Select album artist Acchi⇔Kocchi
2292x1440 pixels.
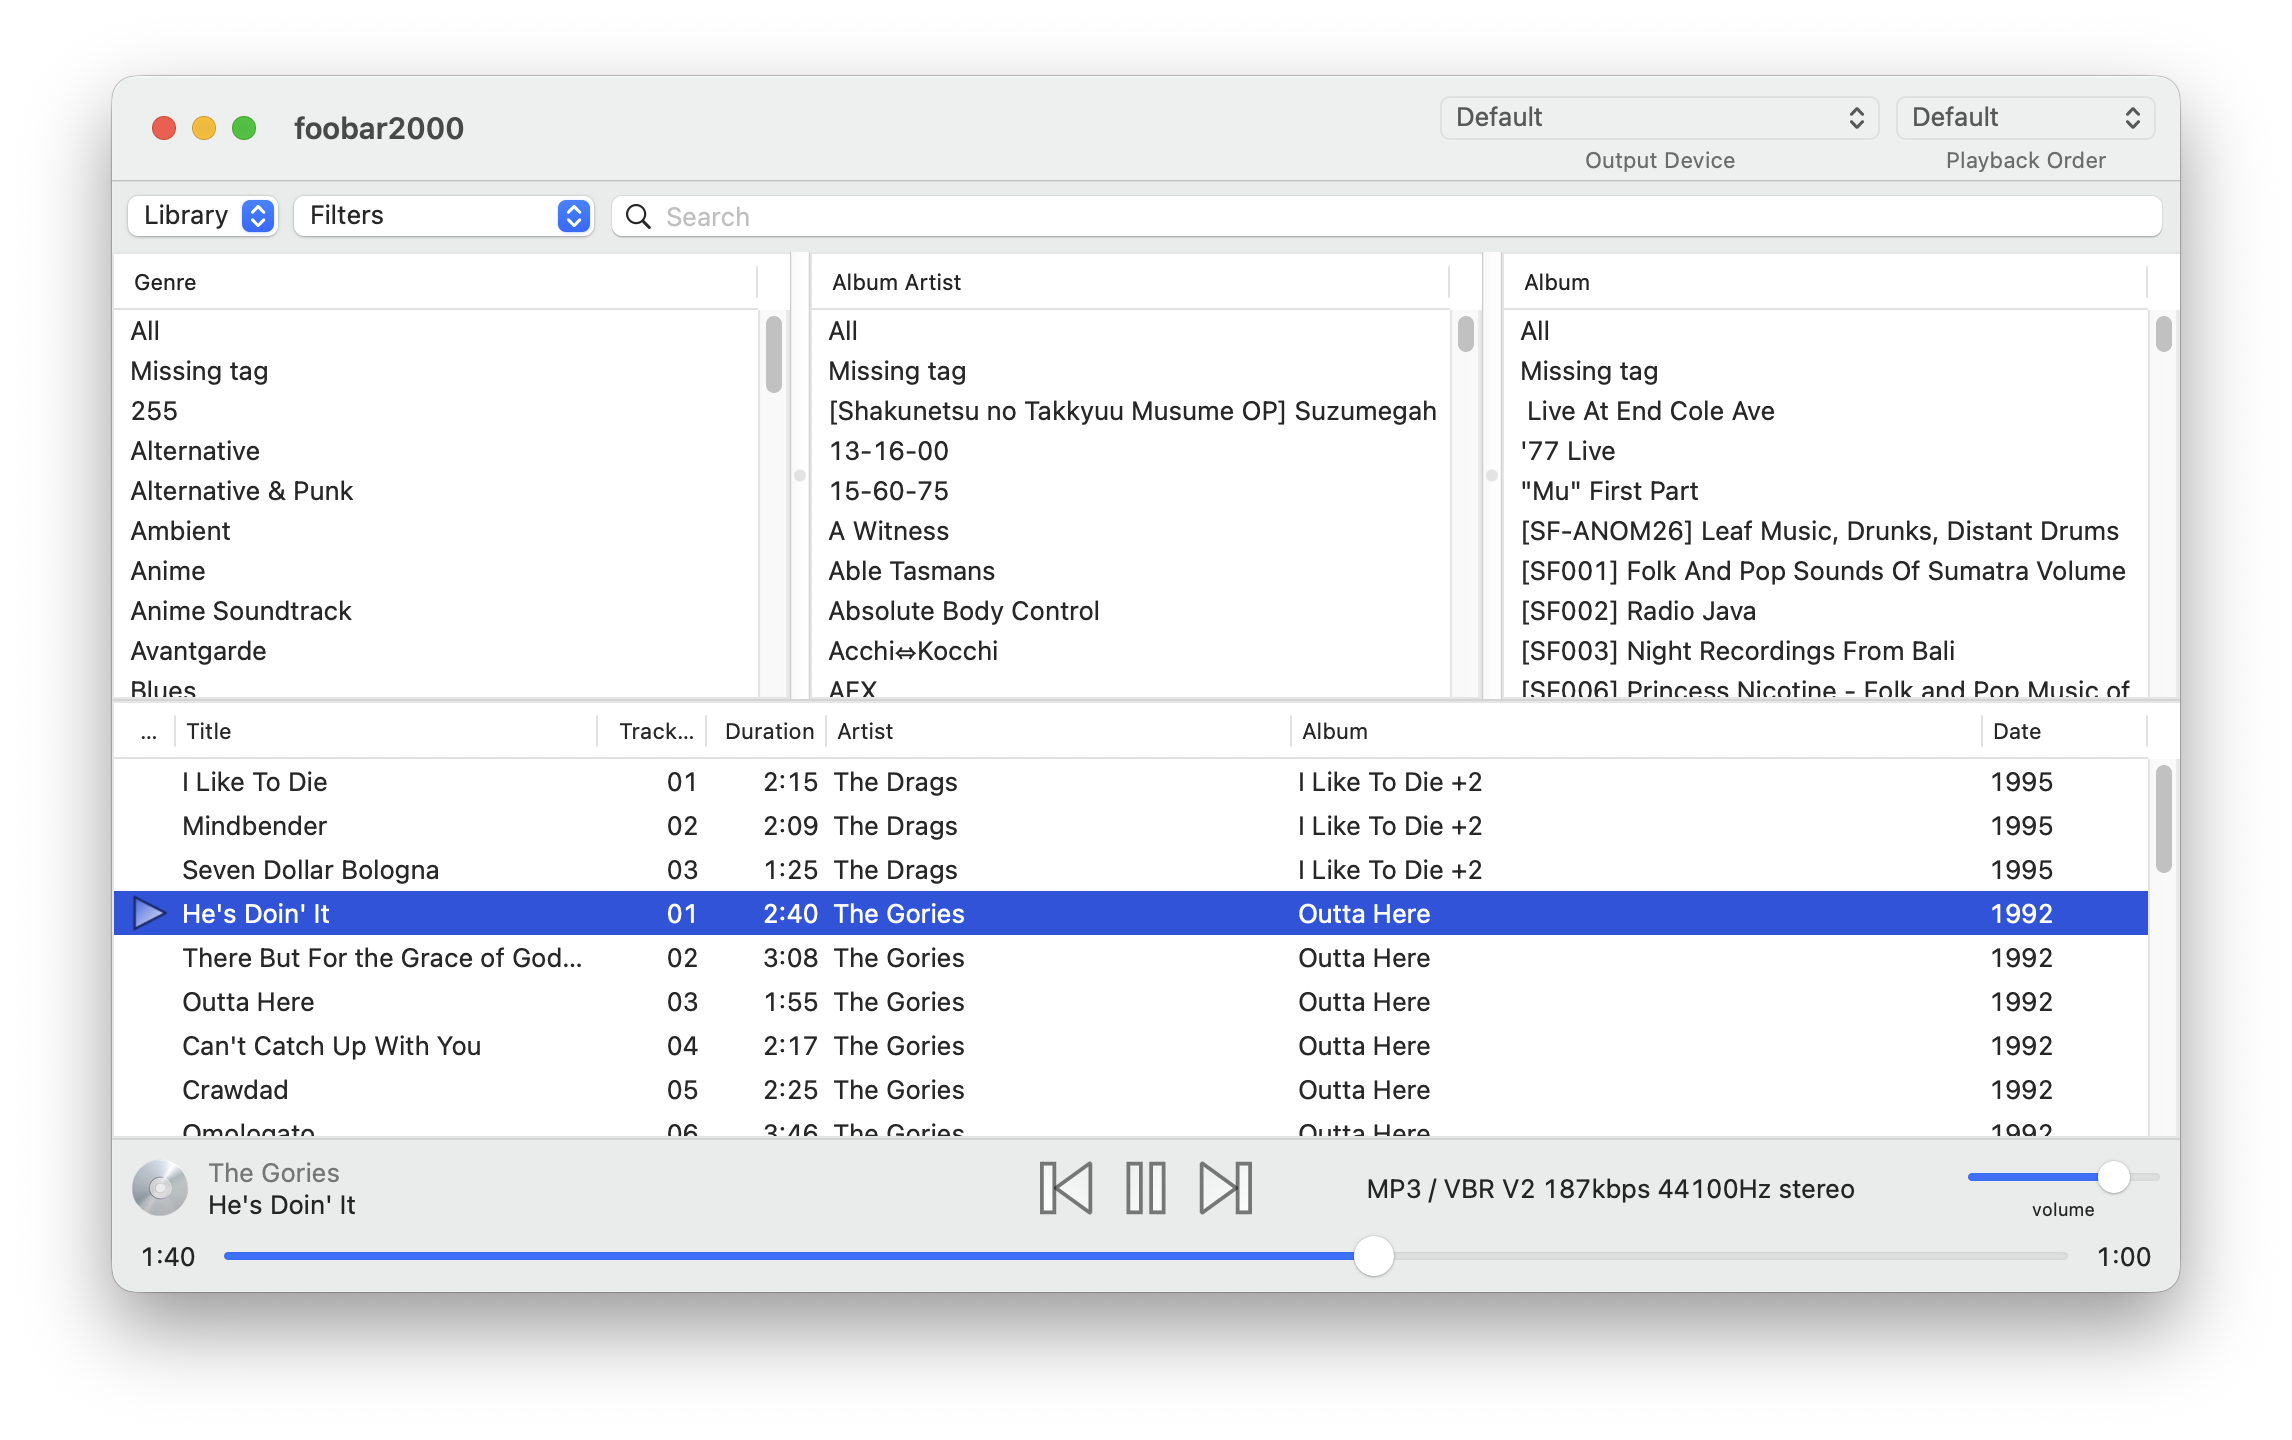(1131, 651)
